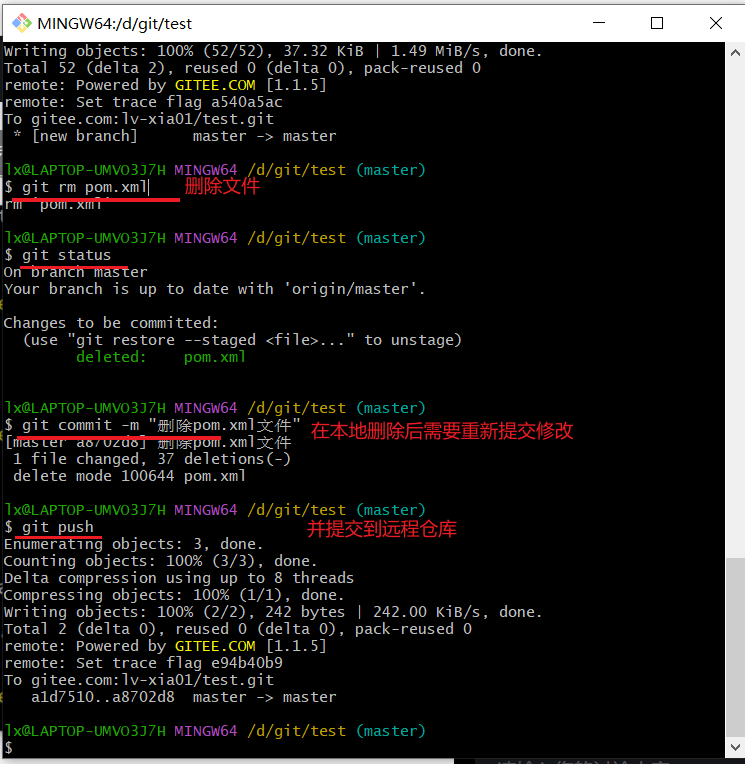Click the 'git push' command text
Image resolution: width=745 pixels, height=764 pixels.
pyautogui.click(x=57, y=527)
